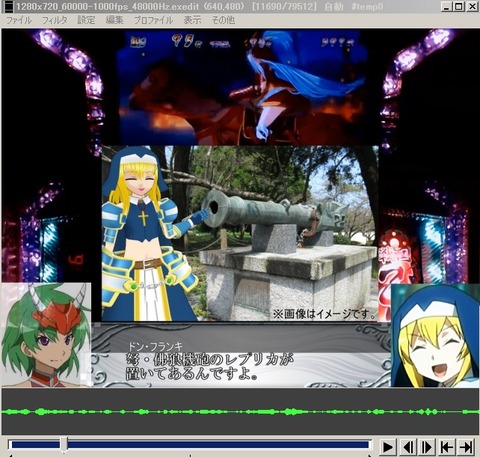Click the ドン・フランキ dialogue name text
This screenshot has width=480, height=457.
pyautogui.click(x=155, y=347)
